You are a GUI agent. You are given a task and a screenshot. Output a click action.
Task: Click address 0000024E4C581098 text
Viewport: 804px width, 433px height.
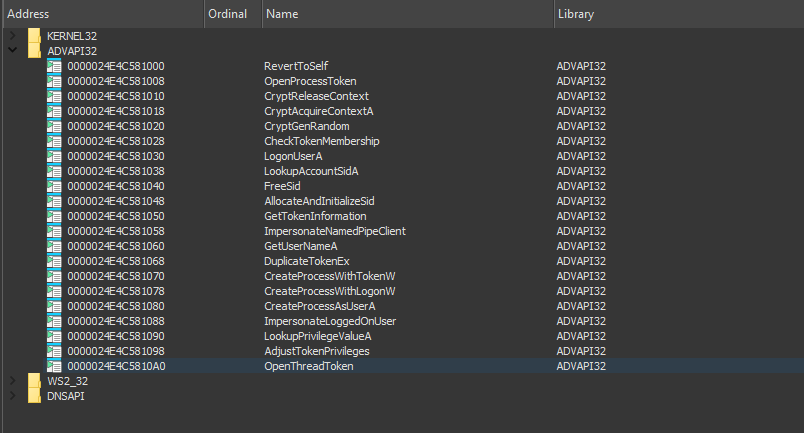(116, 351)
